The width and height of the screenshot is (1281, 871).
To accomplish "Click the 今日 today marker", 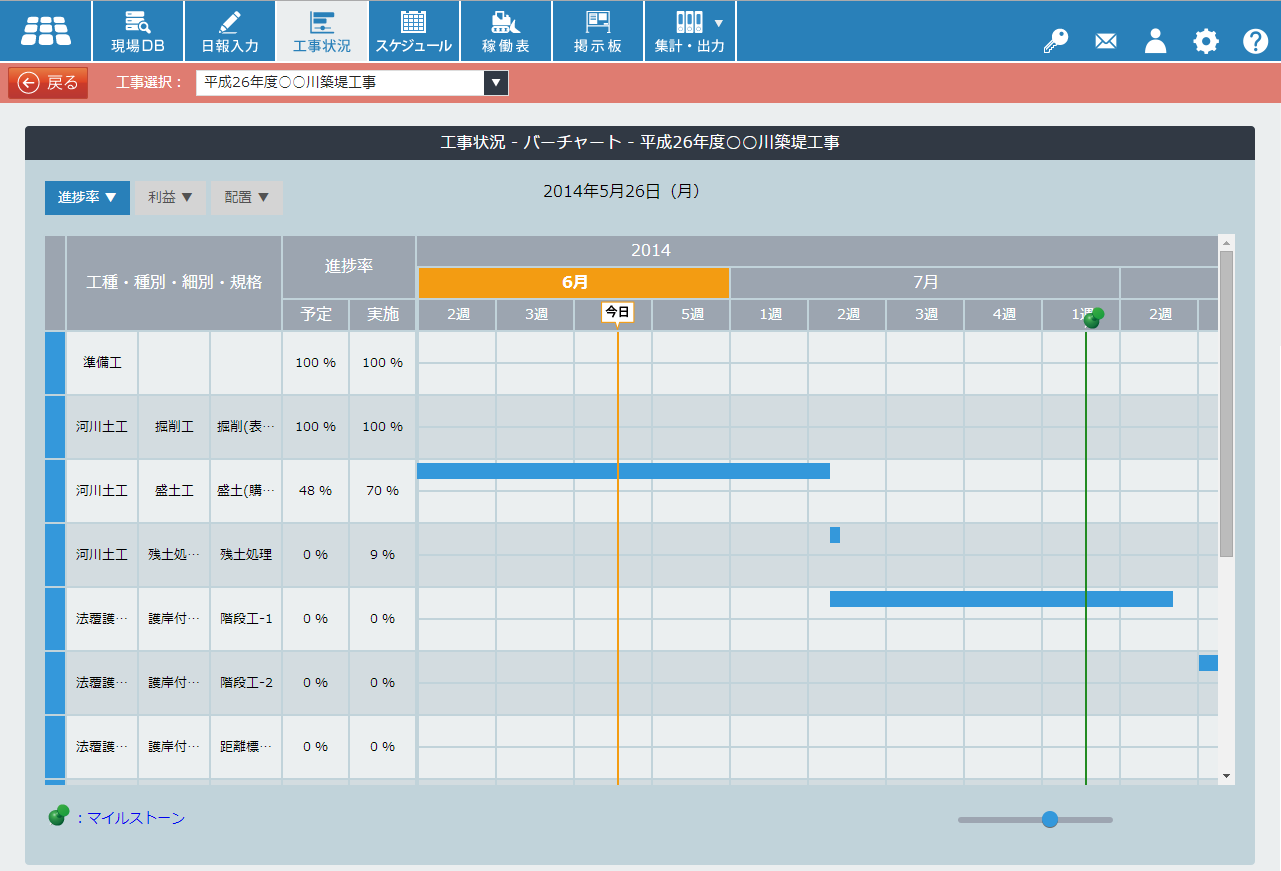I will (618, 312).
